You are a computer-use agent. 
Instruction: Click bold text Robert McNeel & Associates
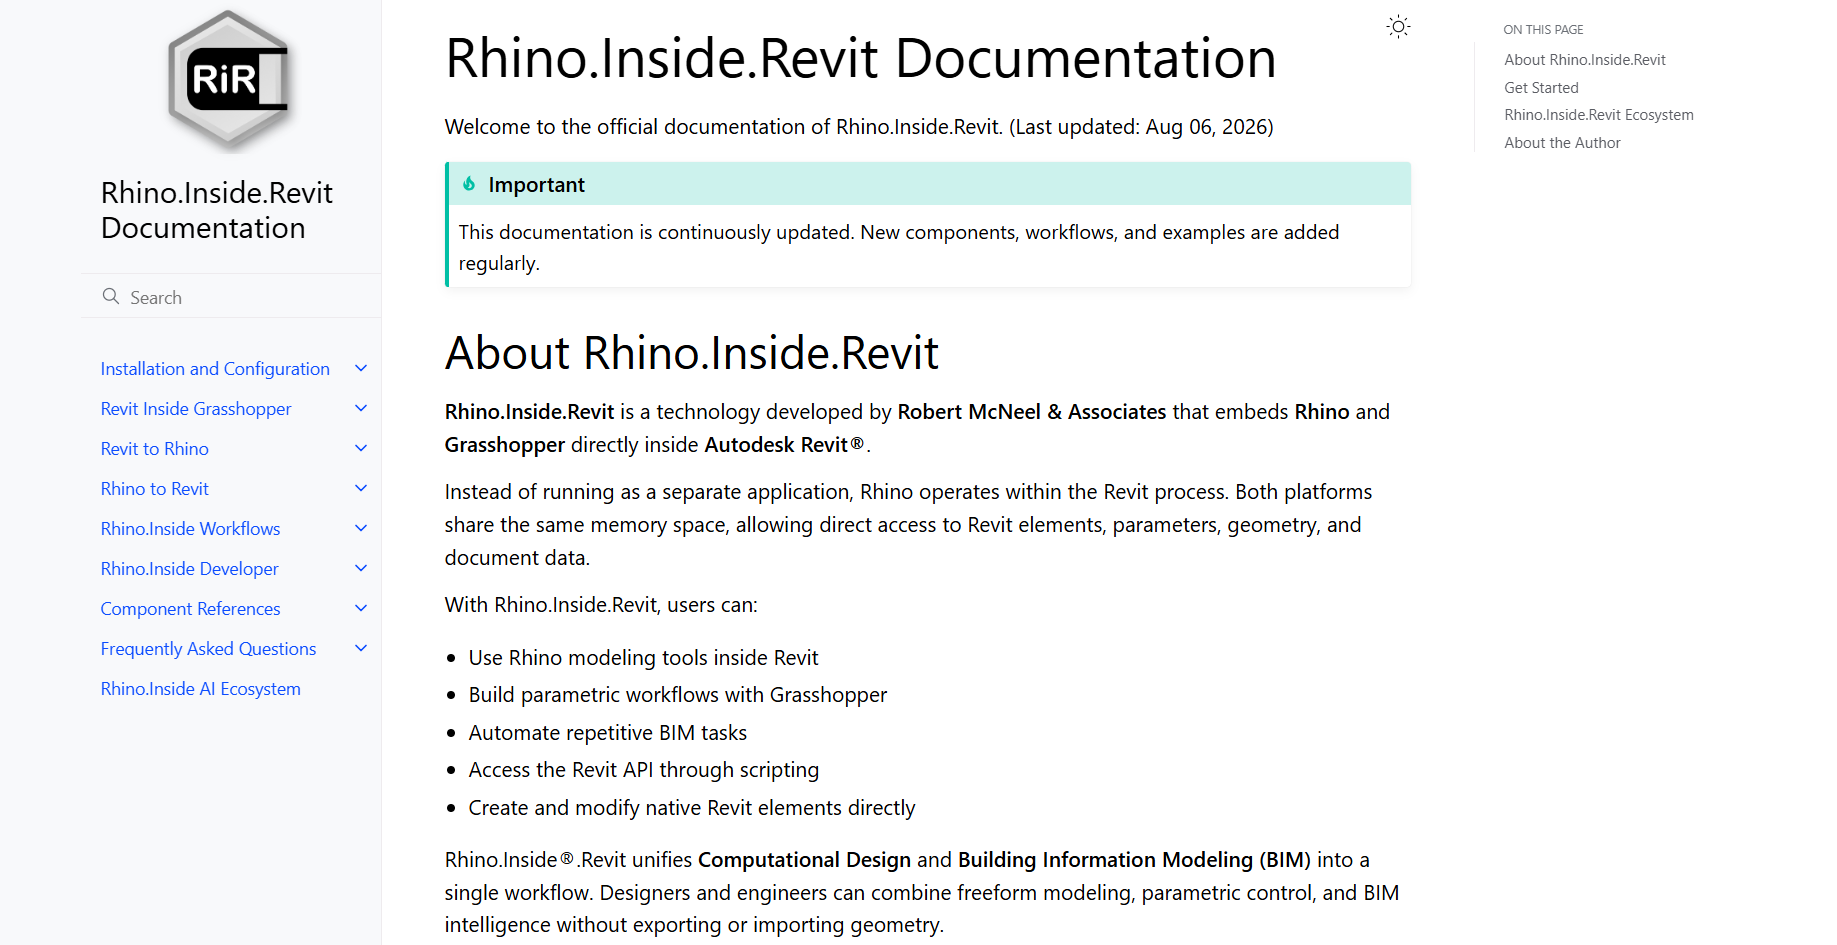(1032, 412)
